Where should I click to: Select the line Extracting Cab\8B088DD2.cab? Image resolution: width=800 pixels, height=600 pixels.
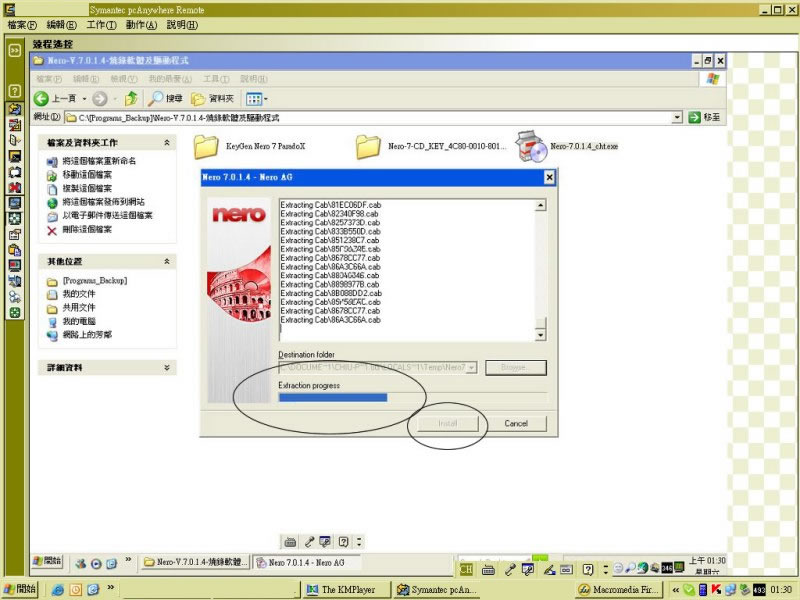331,293
